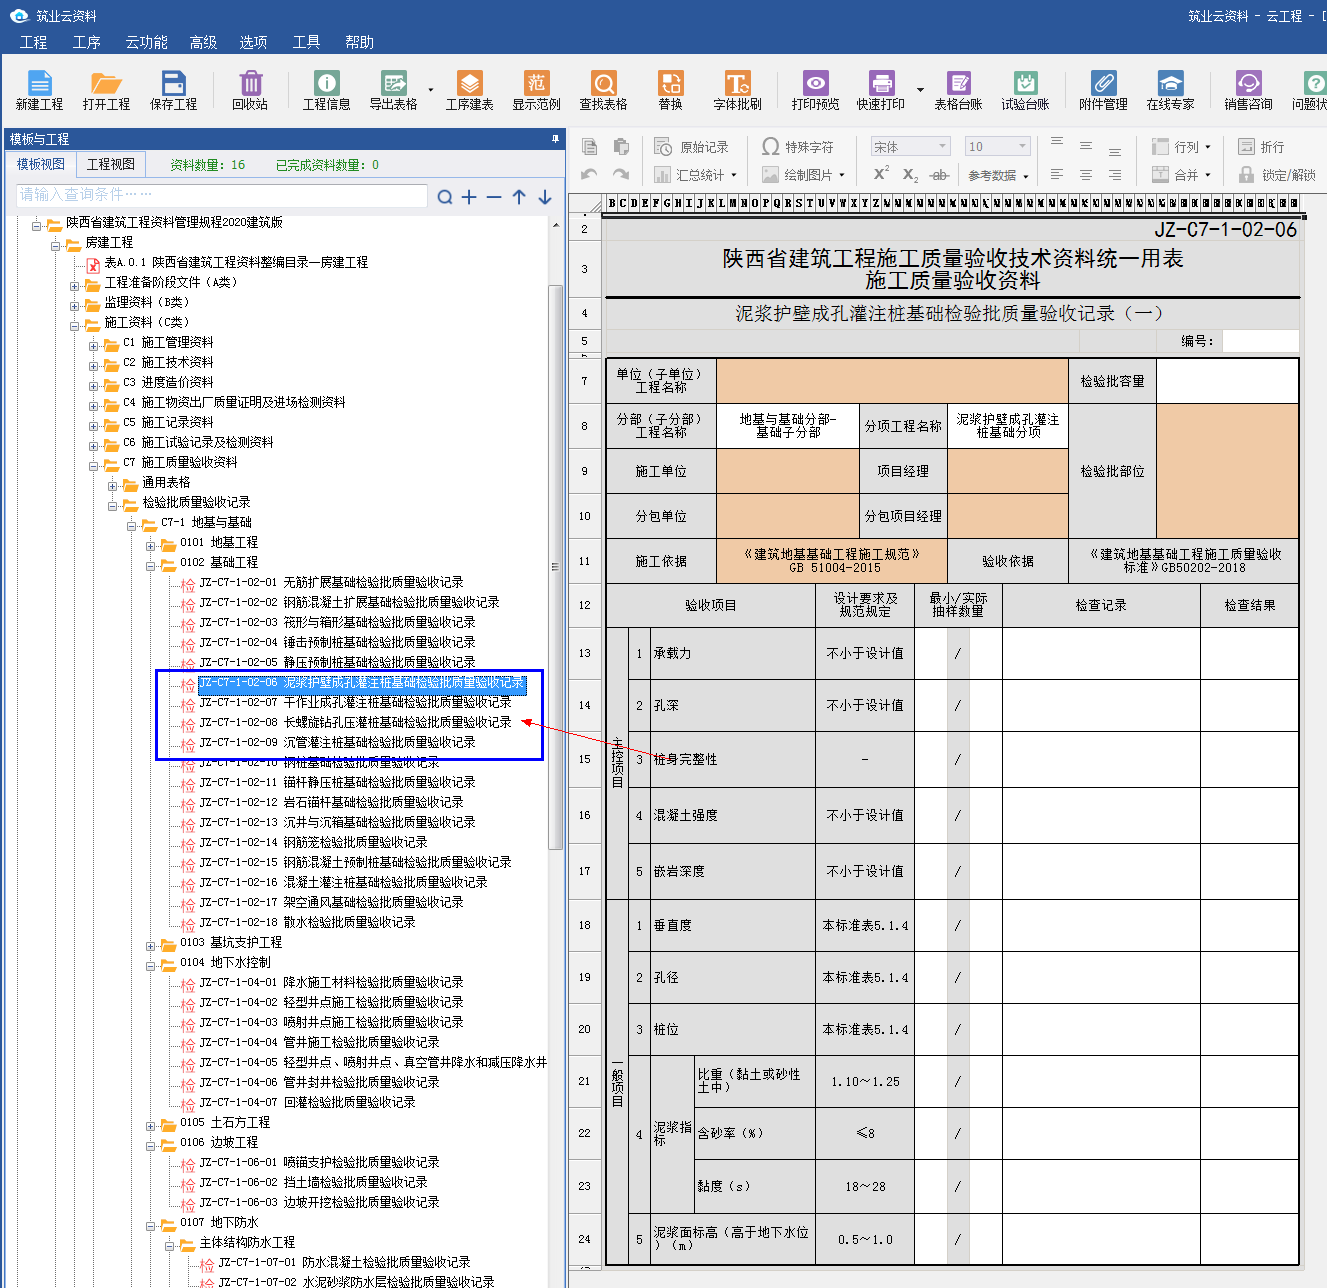This screenshot has width=1327, height=1288.
Task: Click the 编号 number input cell
Action: click(x=1260, y=341)
